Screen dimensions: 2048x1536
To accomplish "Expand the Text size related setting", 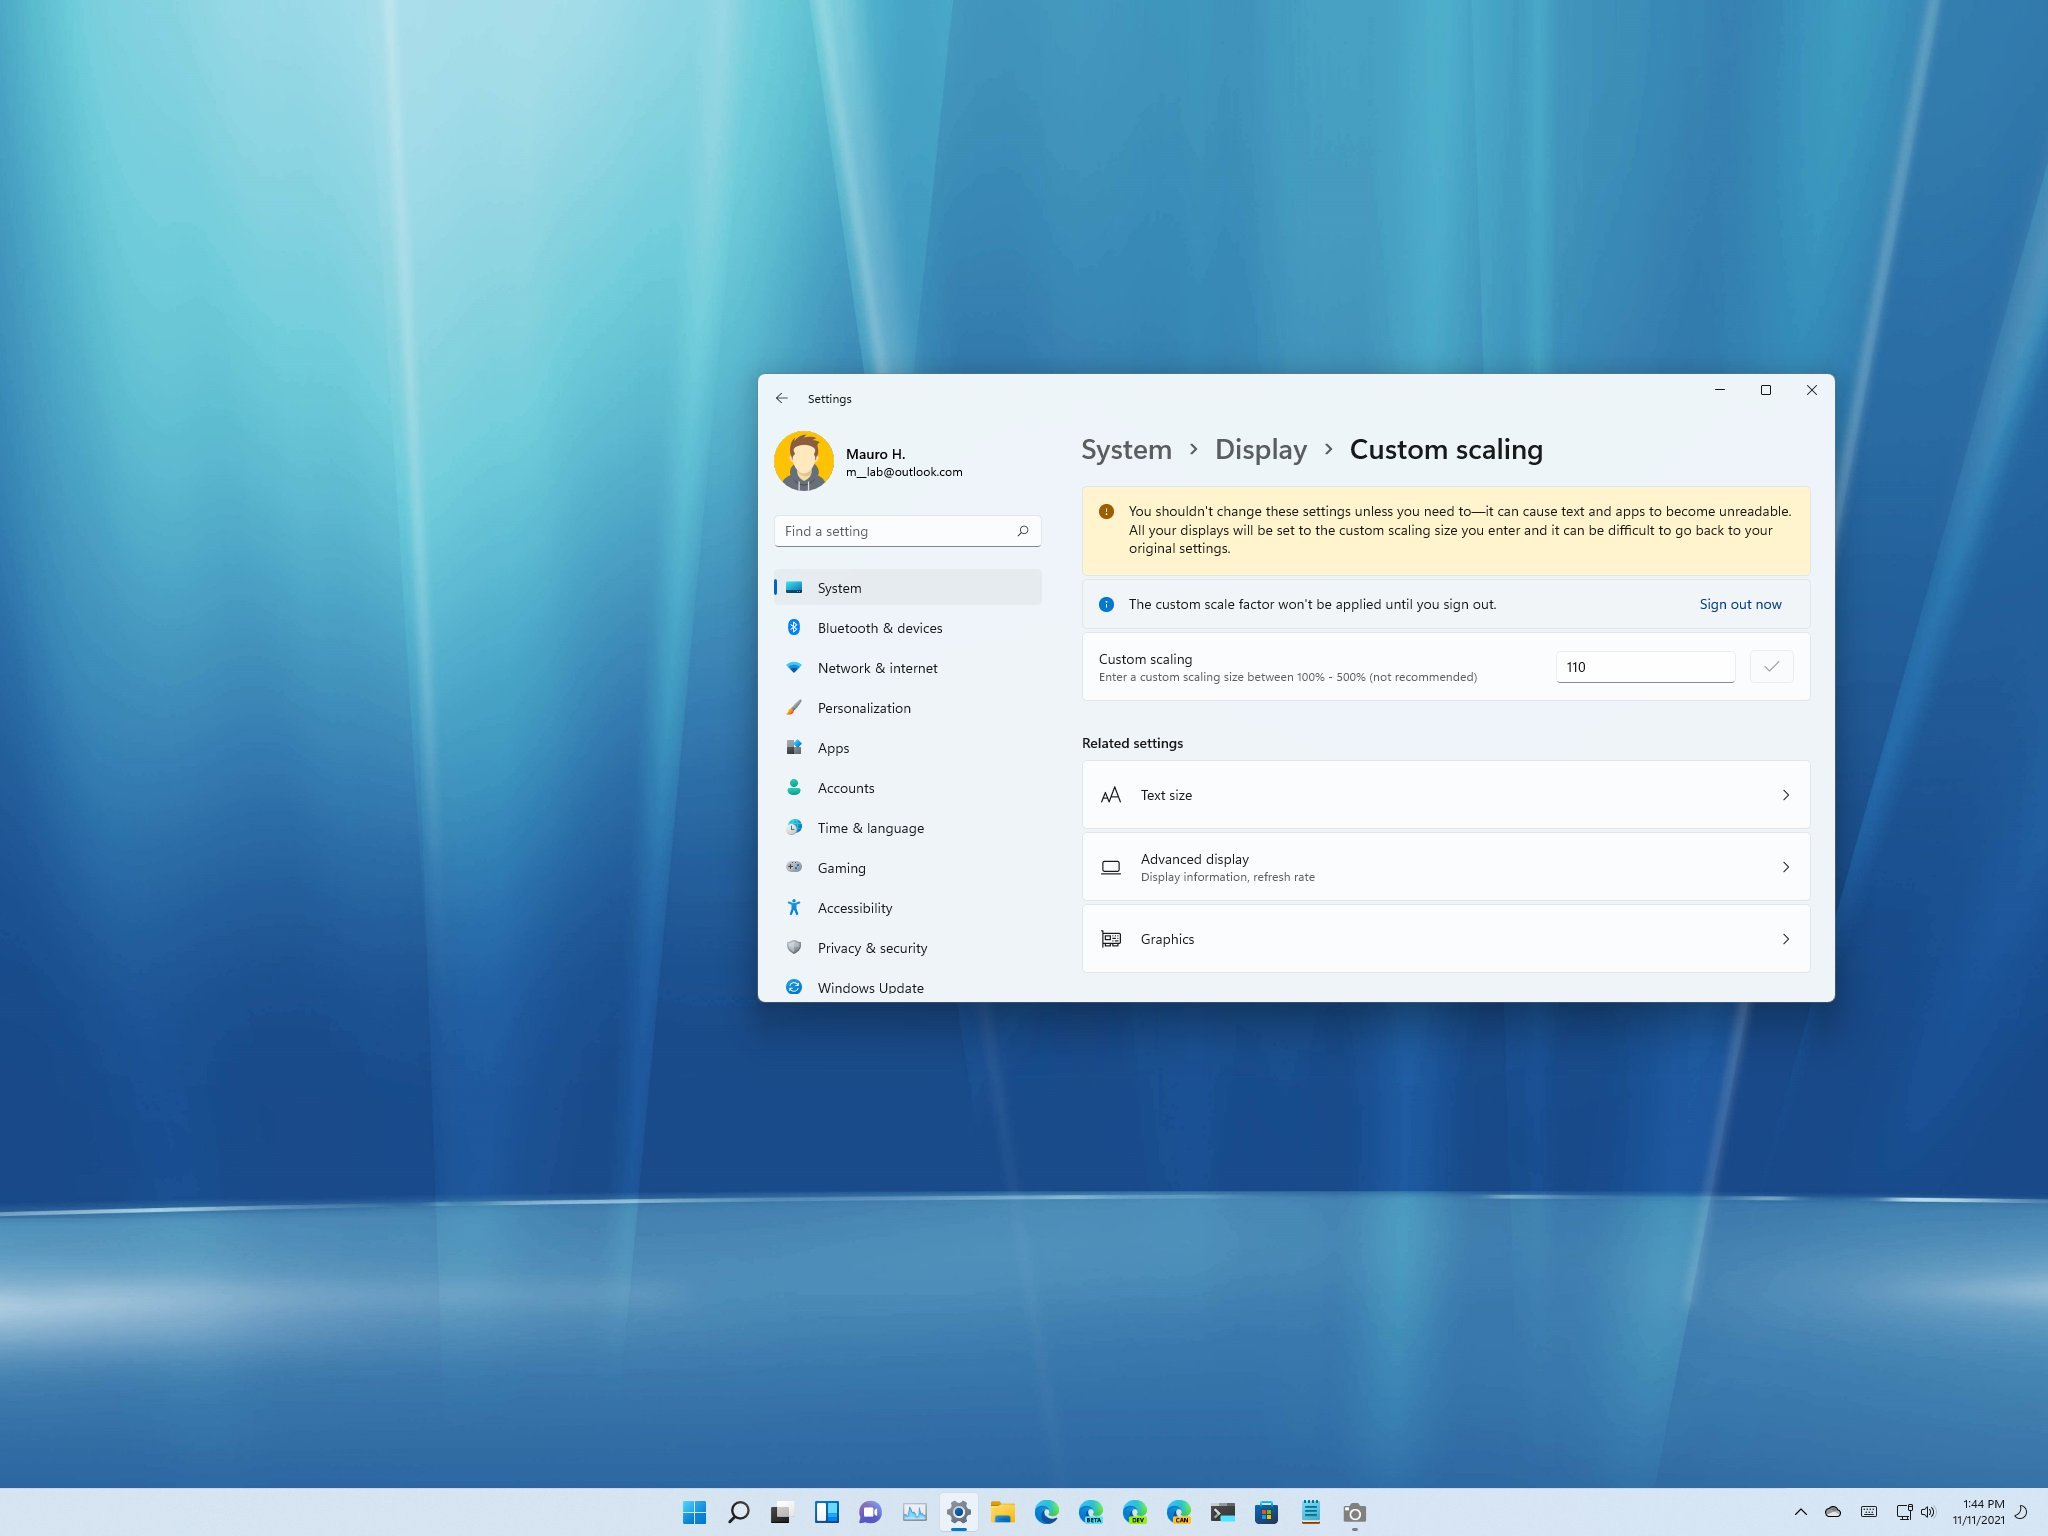I will point(1787,794).
